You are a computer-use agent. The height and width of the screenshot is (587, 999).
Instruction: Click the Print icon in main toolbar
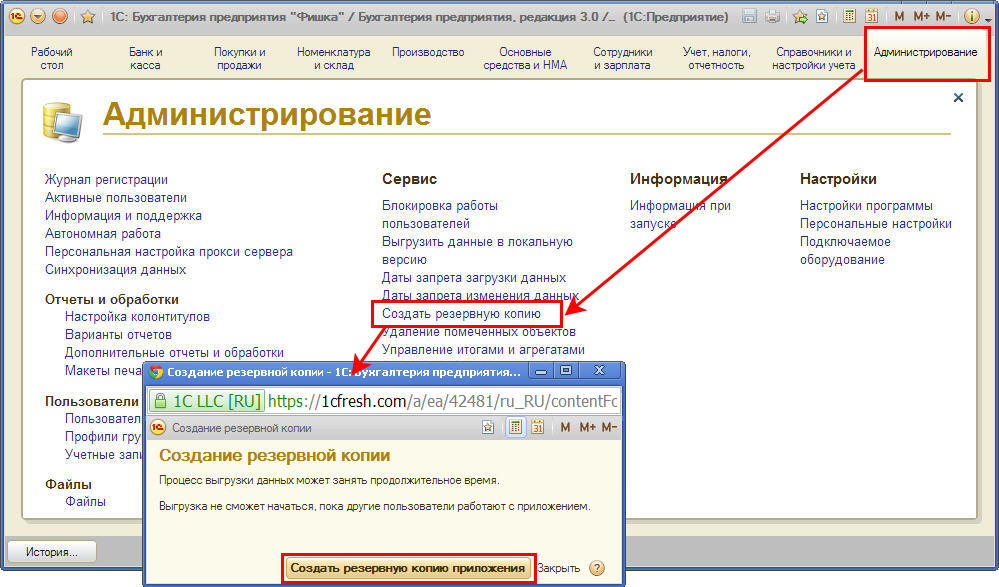coord(772,17)
